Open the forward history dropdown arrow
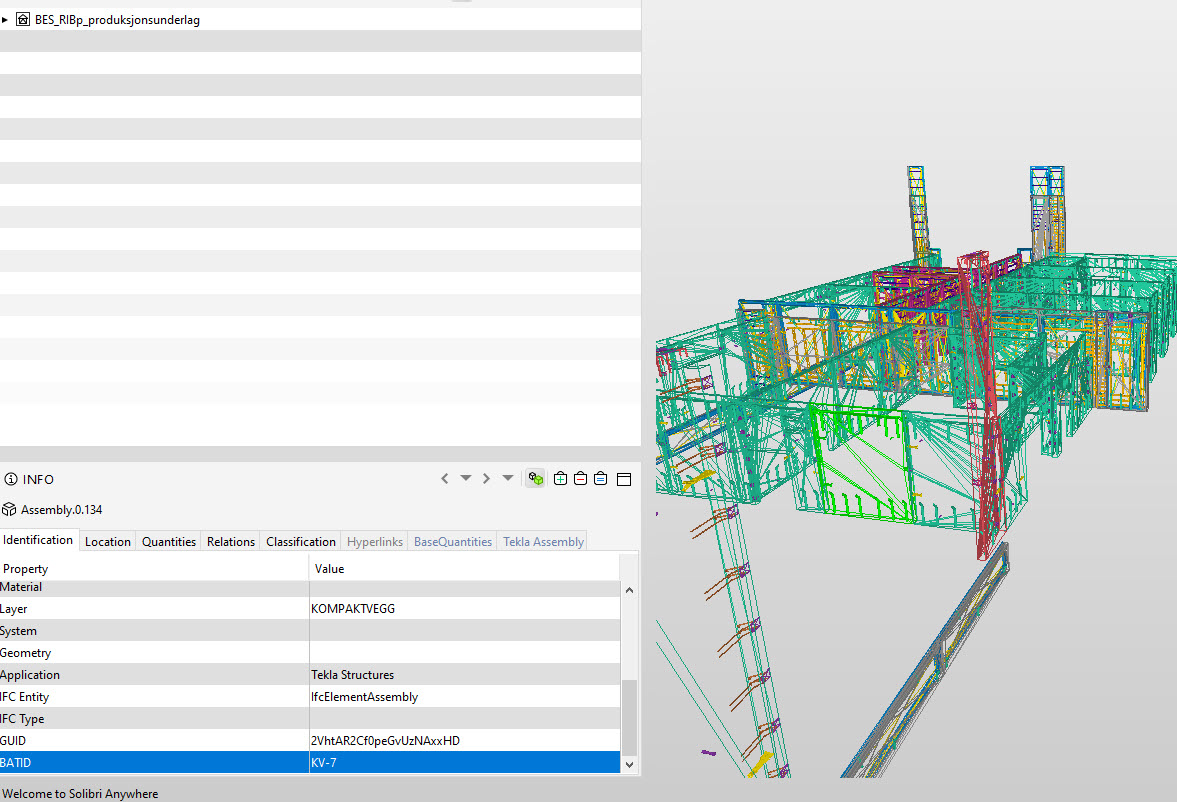 pos(507,479)
